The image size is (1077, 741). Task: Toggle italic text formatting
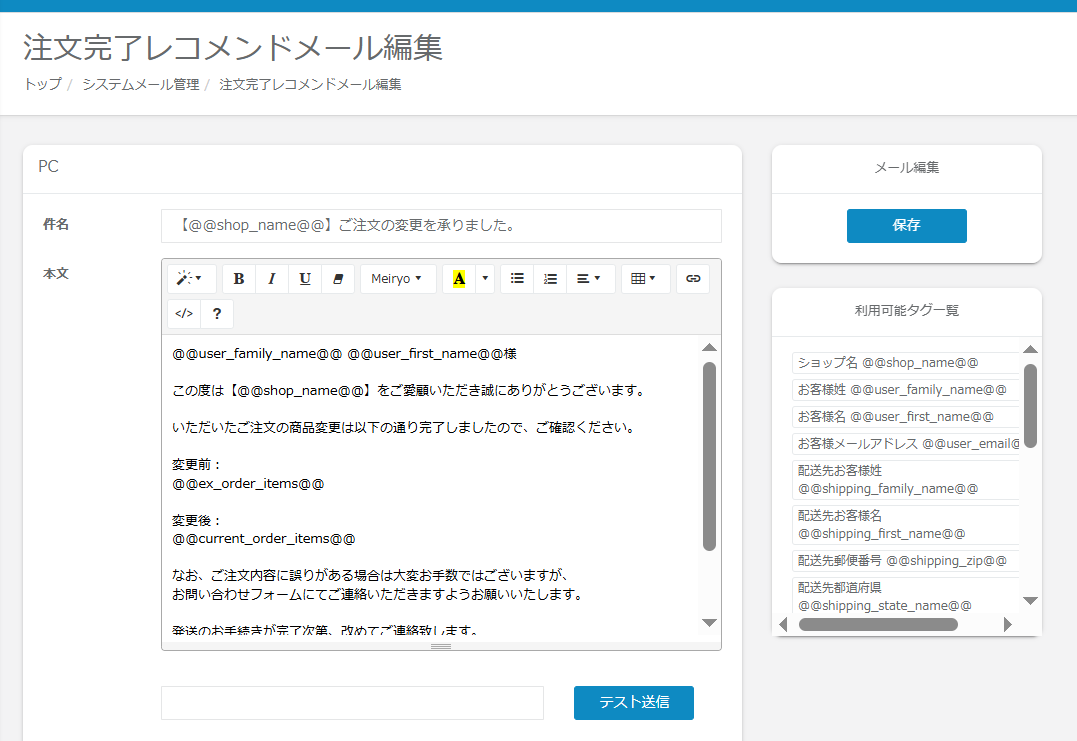click(272, 279)
